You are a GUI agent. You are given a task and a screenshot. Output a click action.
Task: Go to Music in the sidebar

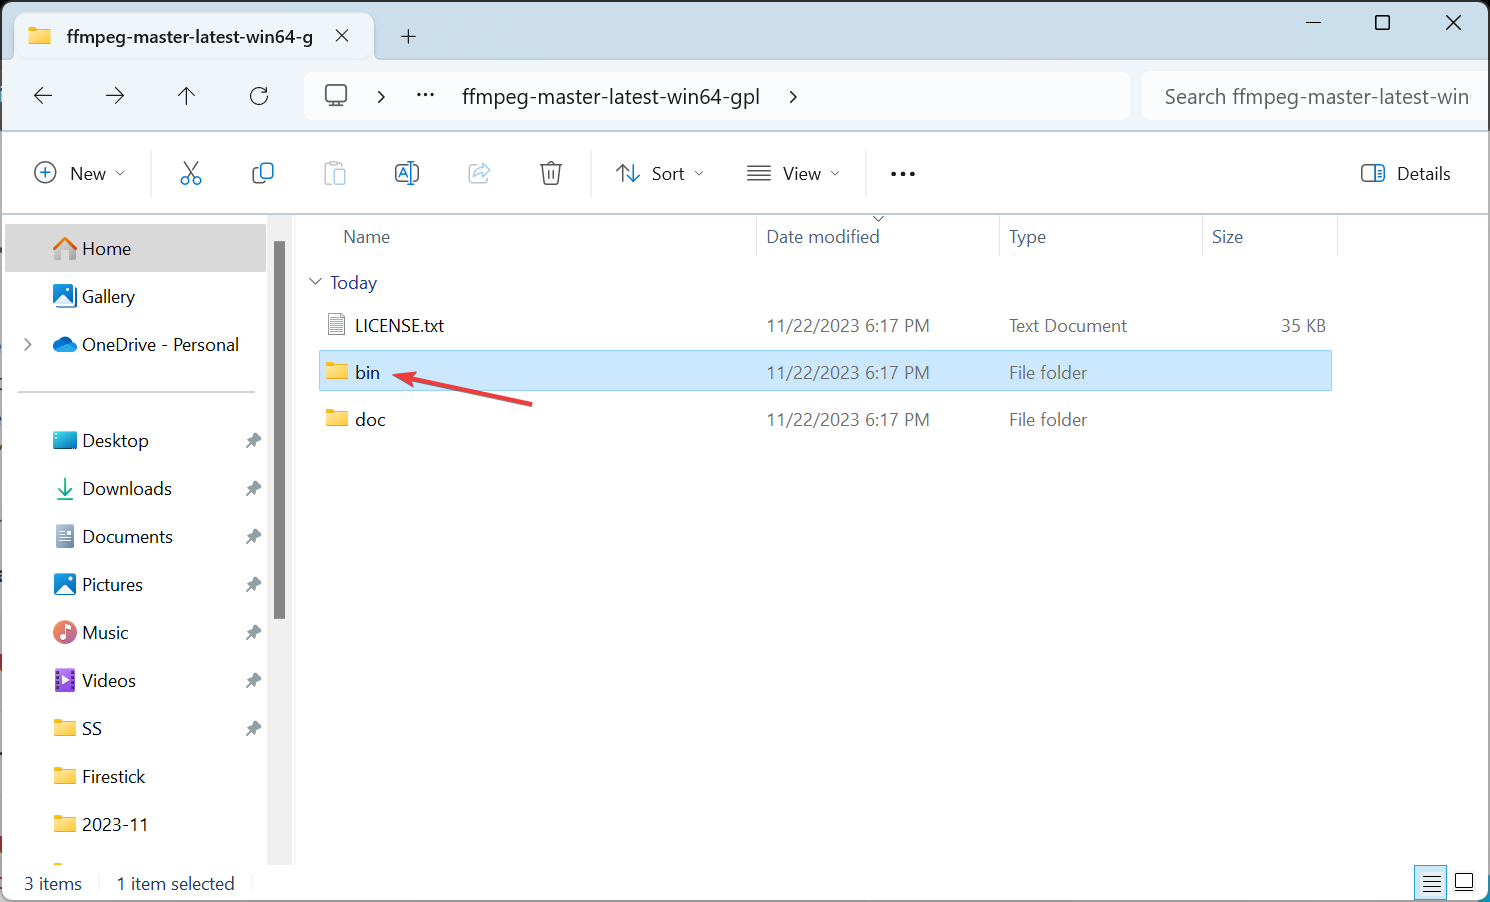coord(105,633)
